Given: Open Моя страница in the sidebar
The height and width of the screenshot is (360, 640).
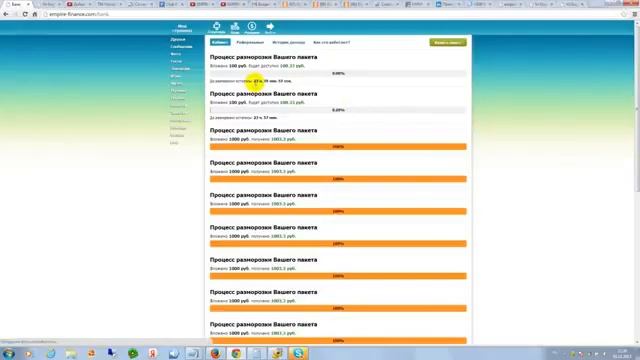Looking at the screenshot, I should click(182, 28).
